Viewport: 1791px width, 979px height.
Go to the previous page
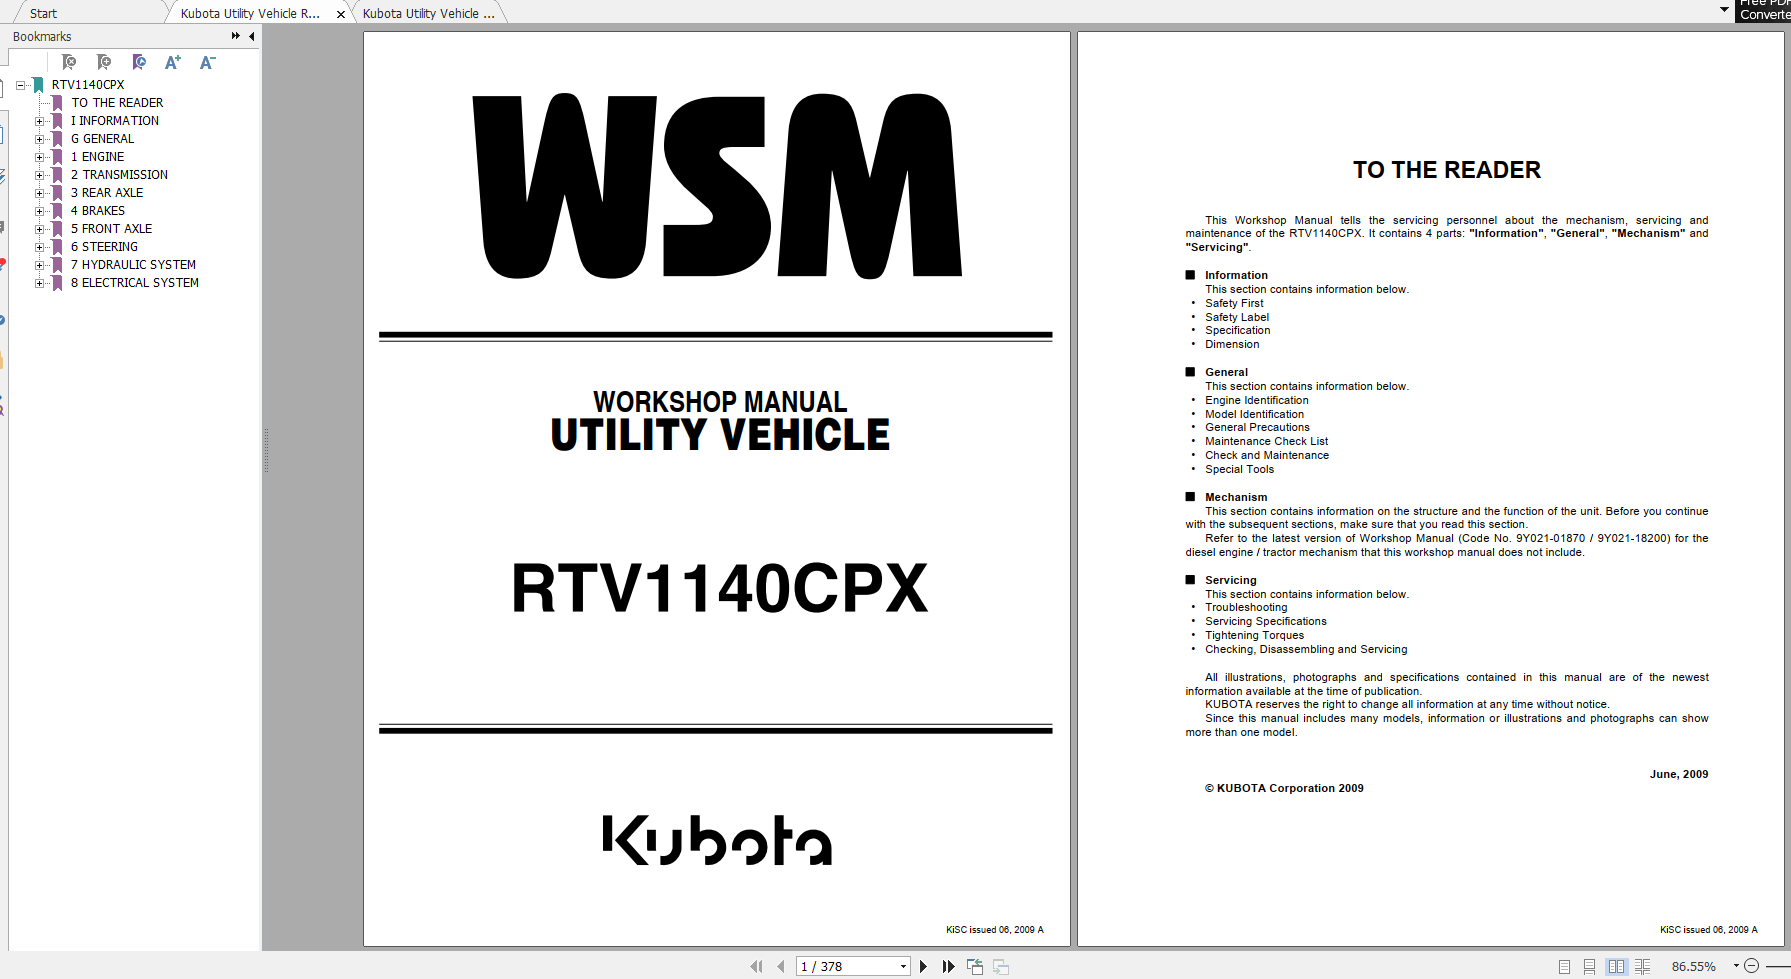(x=780, y=966)
